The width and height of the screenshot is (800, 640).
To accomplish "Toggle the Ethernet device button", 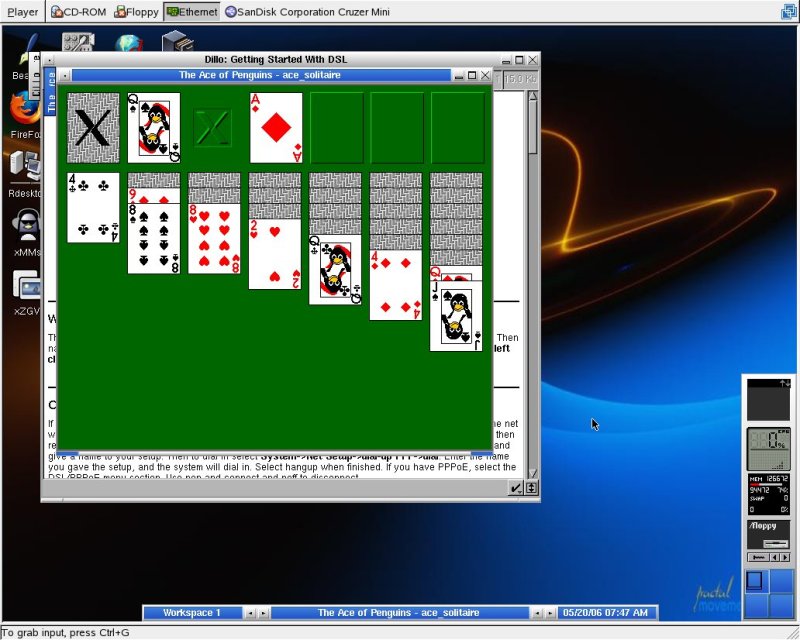I will (x=191, y=12).
